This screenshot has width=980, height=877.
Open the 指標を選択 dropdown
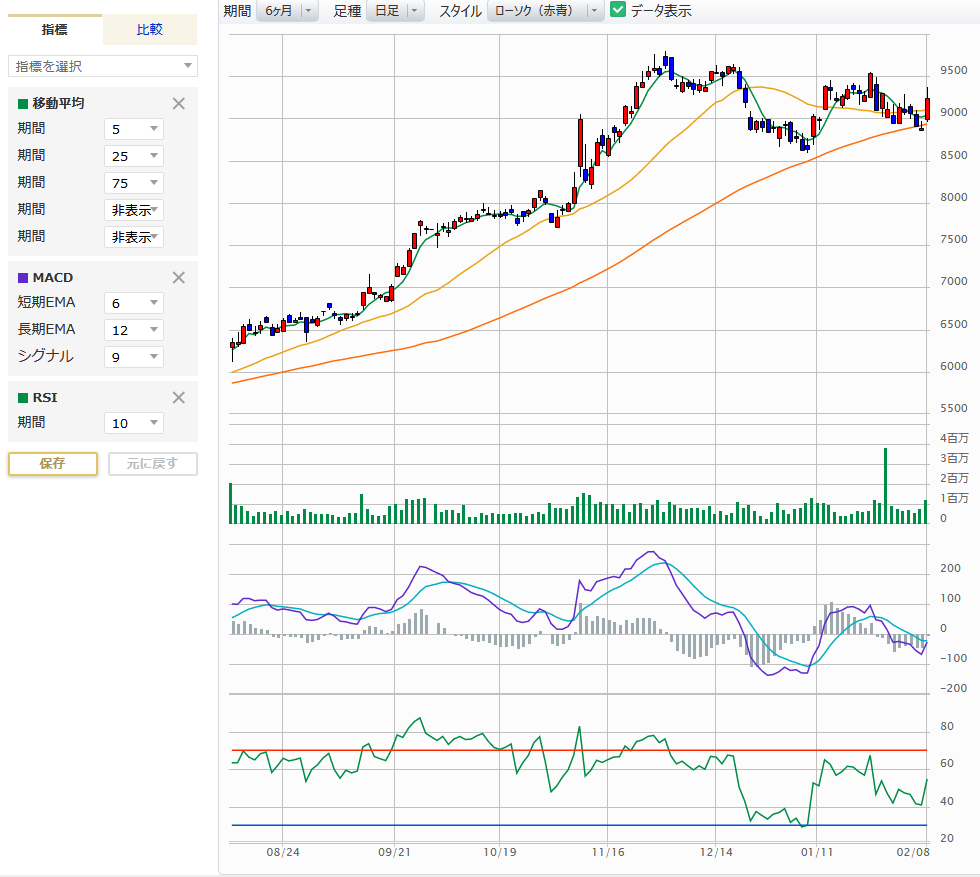click(x=103, y=66)
